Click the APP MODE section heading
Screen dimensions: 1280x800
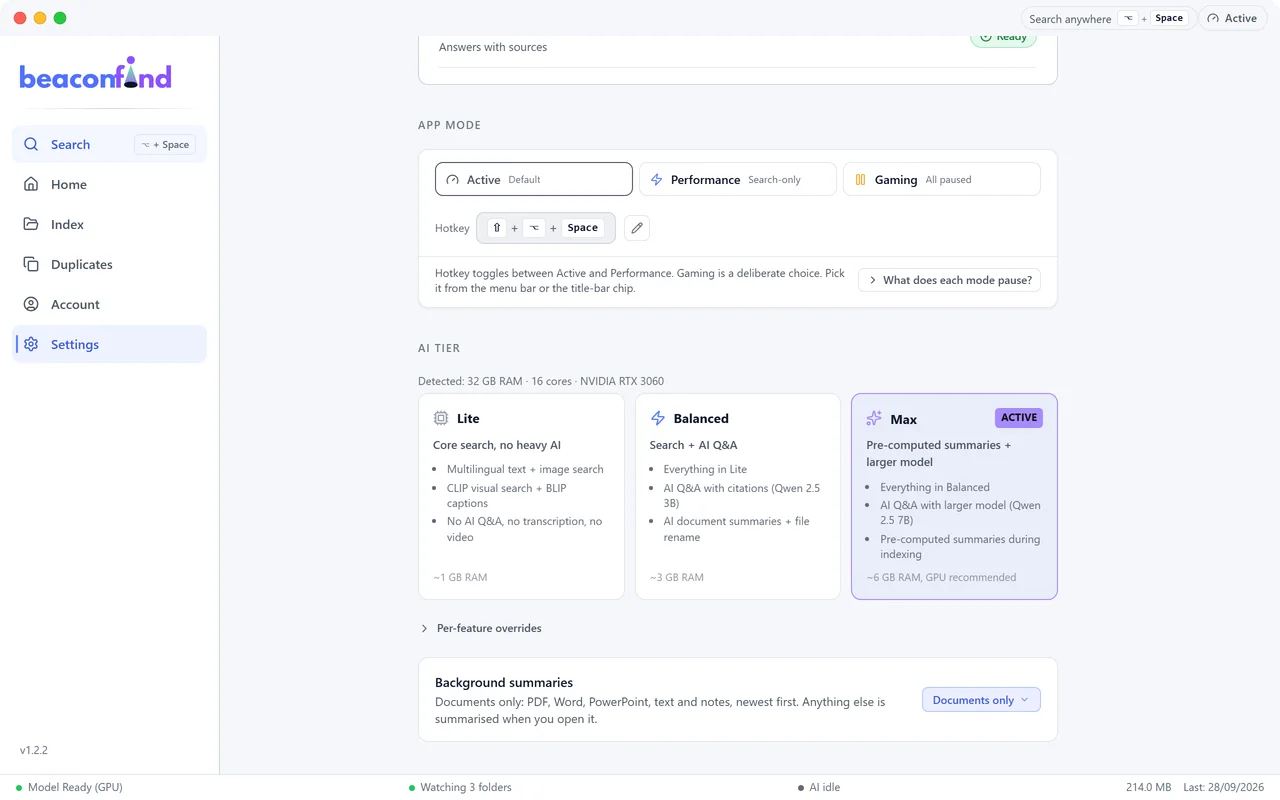tap(449, 125)
